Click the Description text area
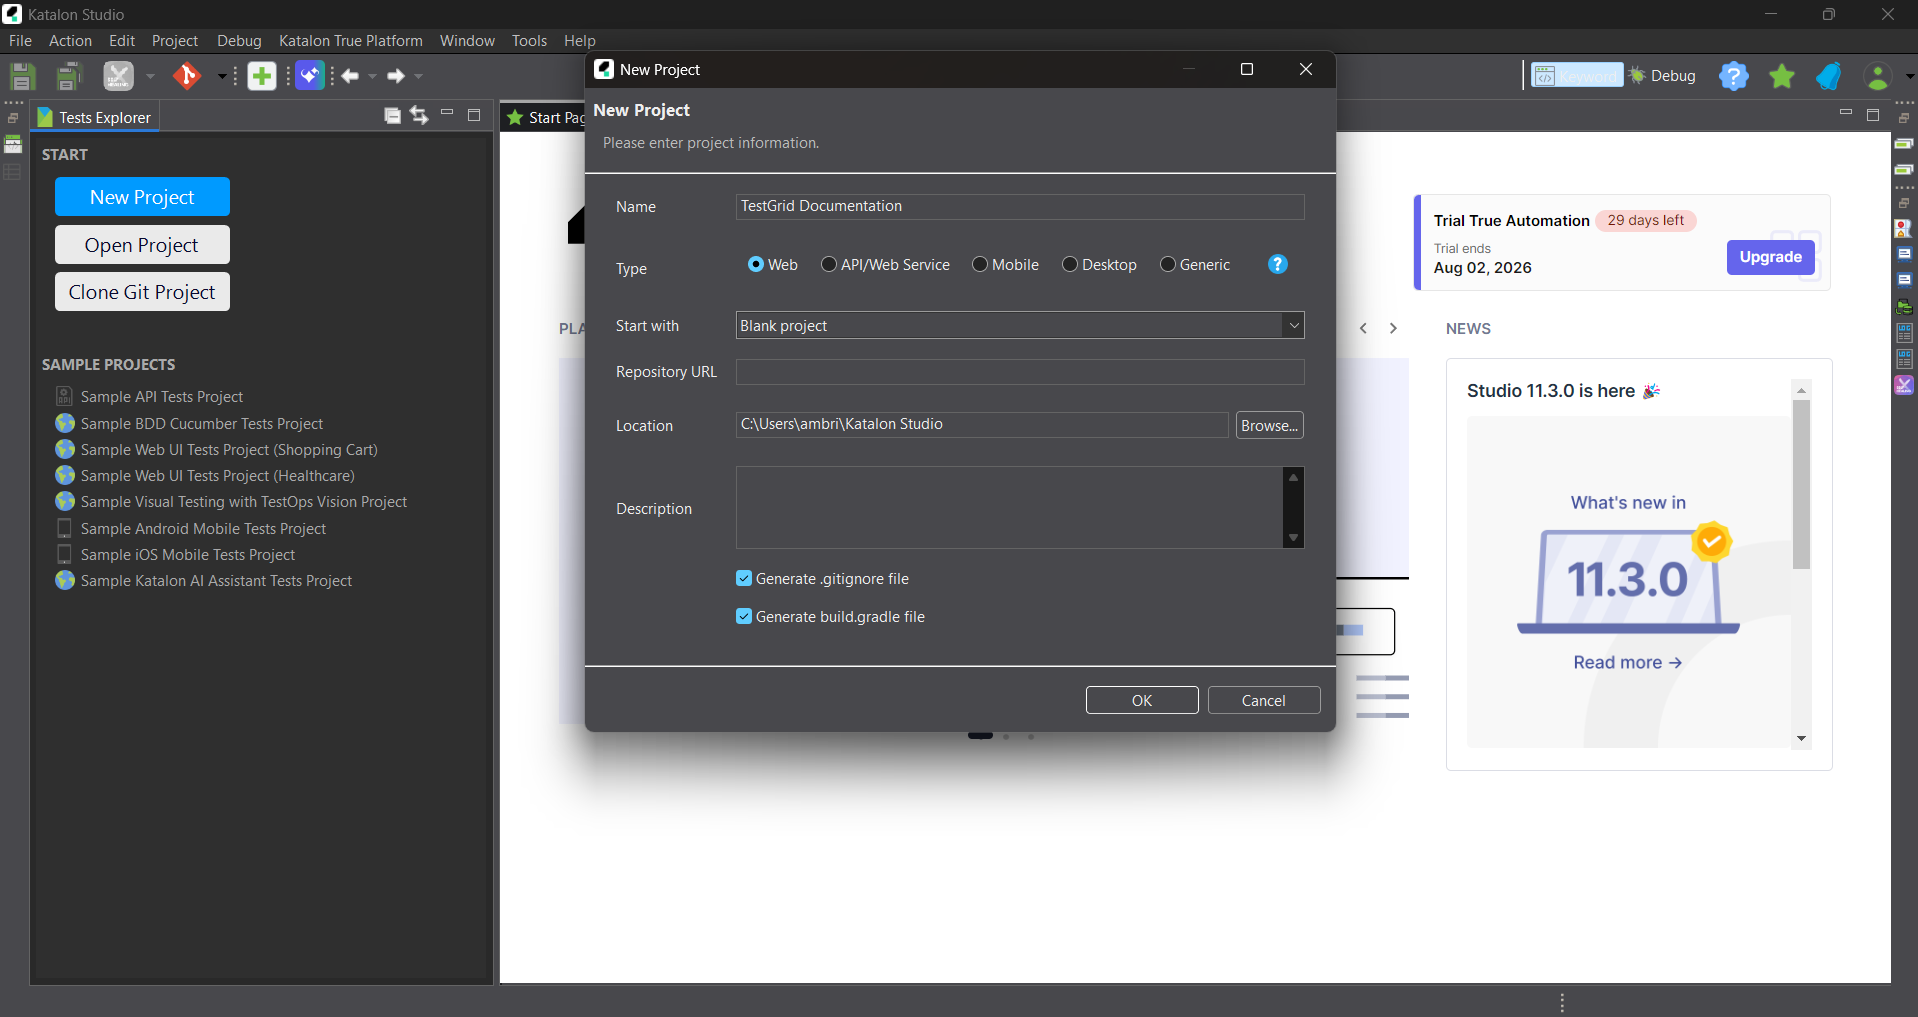The height and width of the screenshot is (1017, 1918). pyautogui.click(x=1010, y=507)
